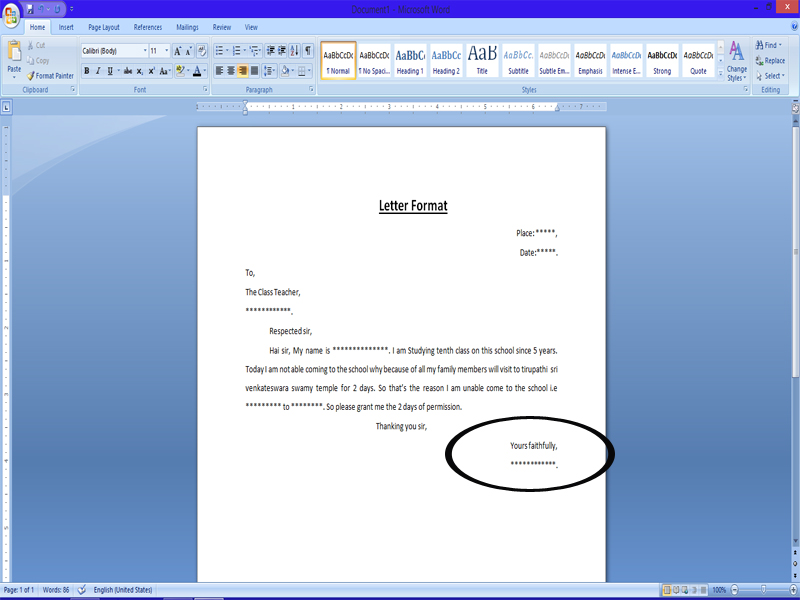Open the Show/Hide paragraph marks icon

(308, 50)
